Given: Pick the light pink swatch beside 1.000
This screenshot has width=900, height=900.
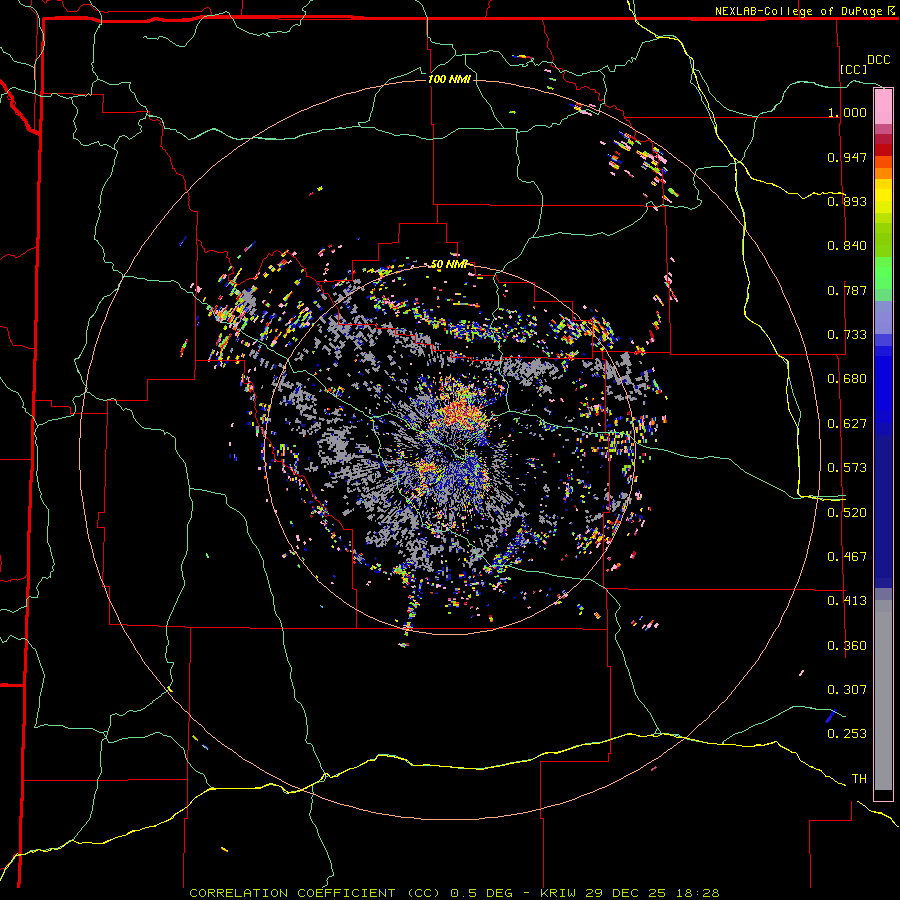Looking at the screenshot, I should (x=883, y=107).
